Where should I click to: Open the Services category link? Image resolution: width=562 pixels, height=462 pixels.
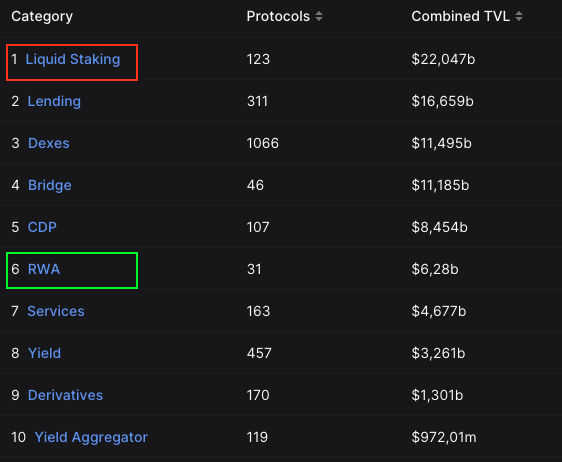pyautogui.click(x=56, y=311)
